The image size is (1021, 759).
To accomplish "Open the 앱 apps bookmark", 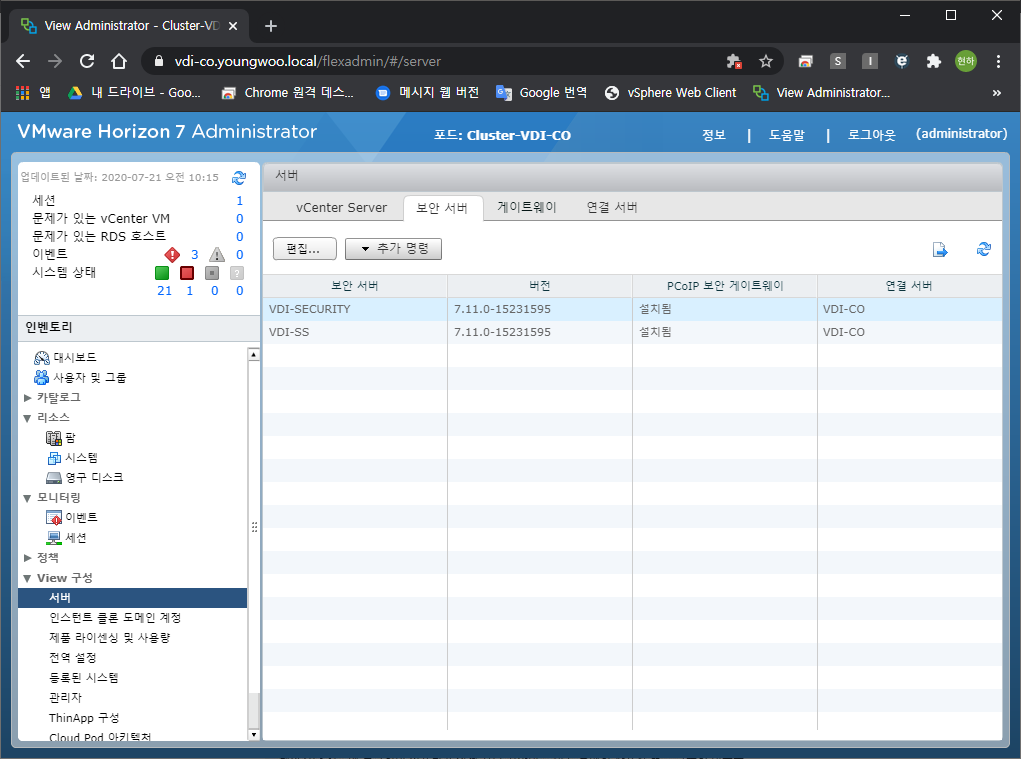I will [x=33, y=92].
